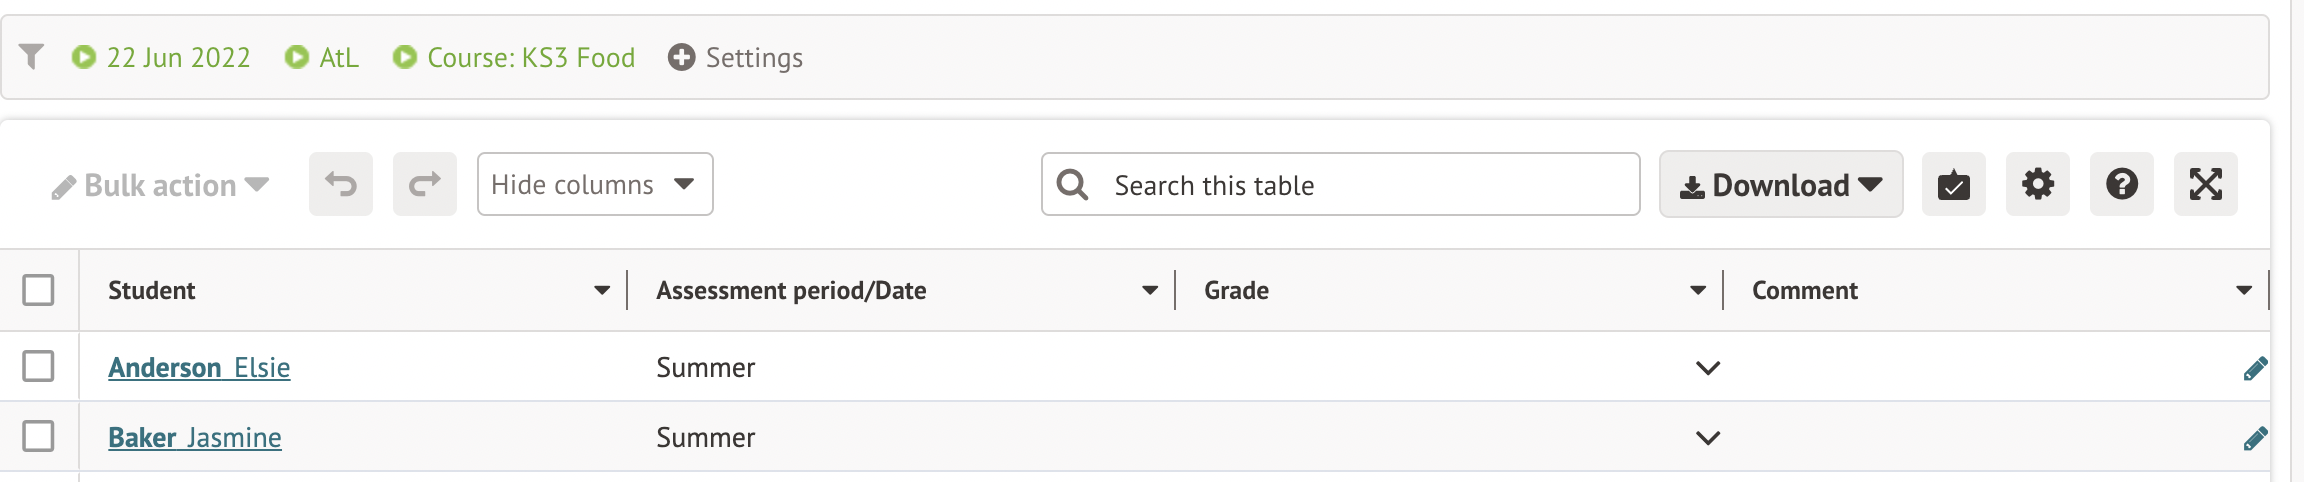Select Anderson Elsie's row checkbox
2304x482 pixels.
tap(38, 366)
